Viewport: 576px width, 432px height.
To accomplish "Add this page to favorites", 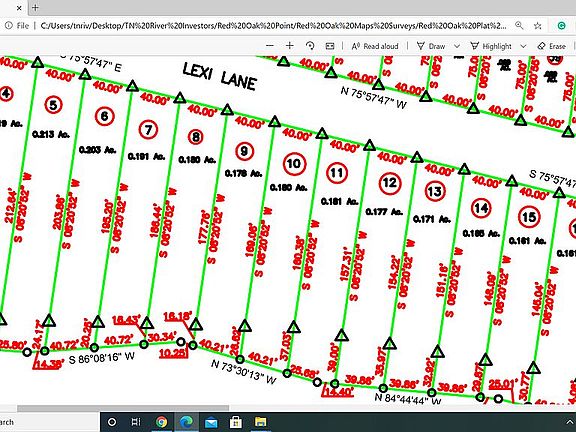I will coord(537,25).
